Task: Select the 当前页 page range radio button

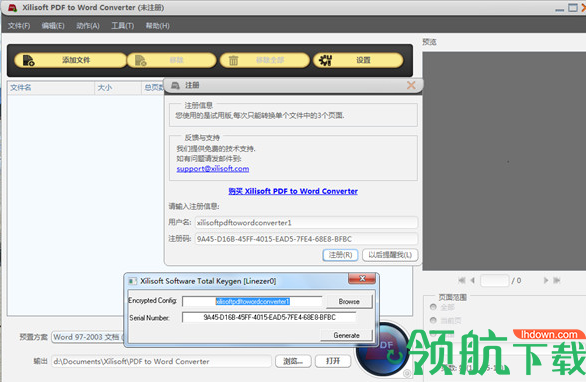Action: click(x=433, y=320)
